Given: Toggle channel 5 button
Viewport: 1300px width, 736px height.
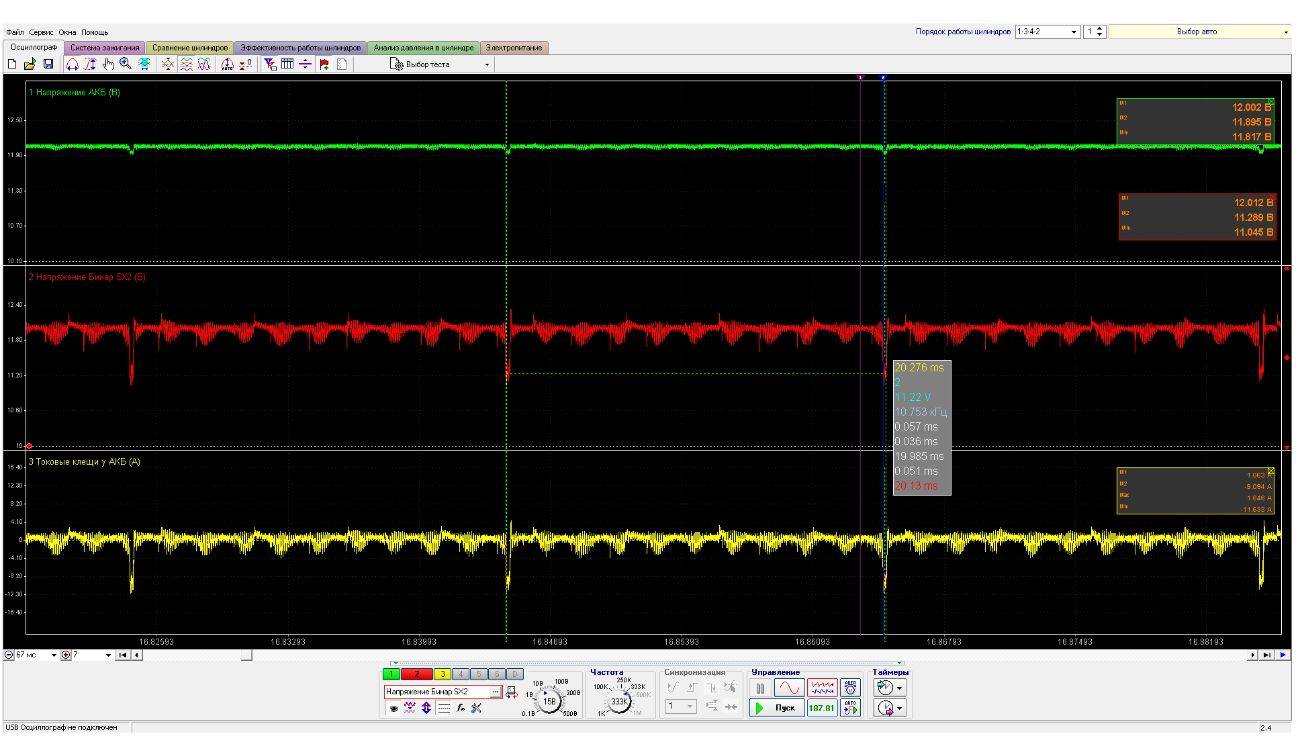Looking at the screenshot, I should click(478, 675).
